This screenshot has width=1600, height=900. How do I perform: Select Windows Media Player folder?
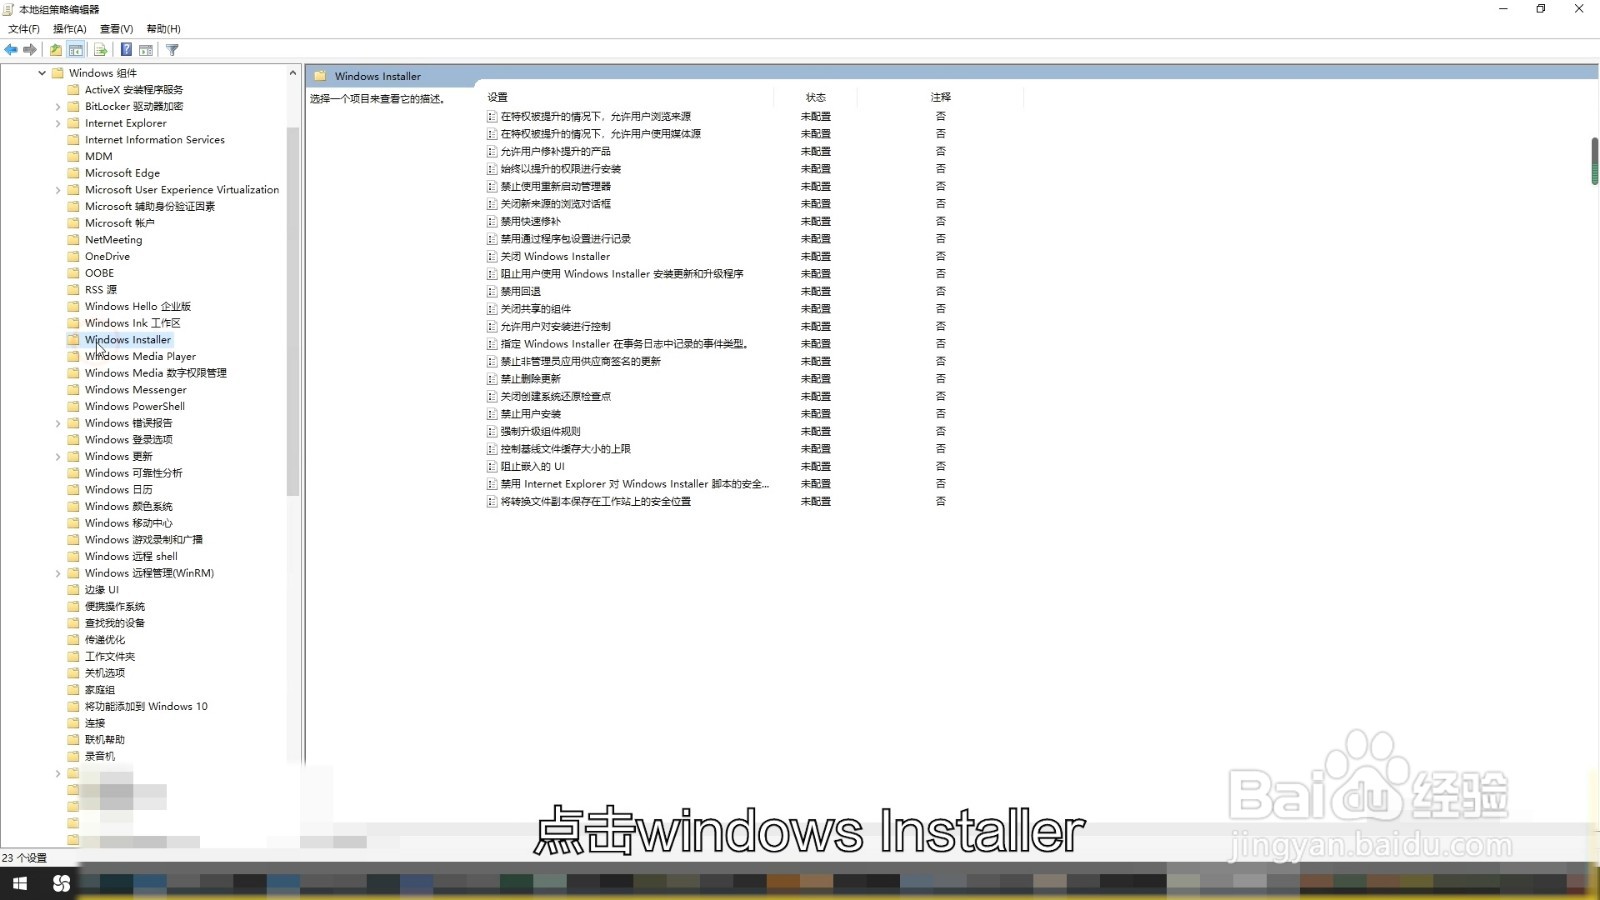pos(140,357)
